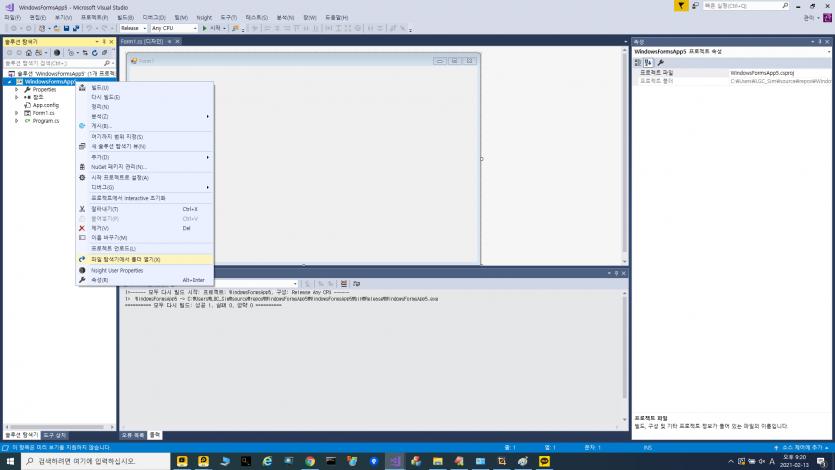Open File Explorer from the taskbar
This screenshot has height=470, width=835.
(438, 461)
